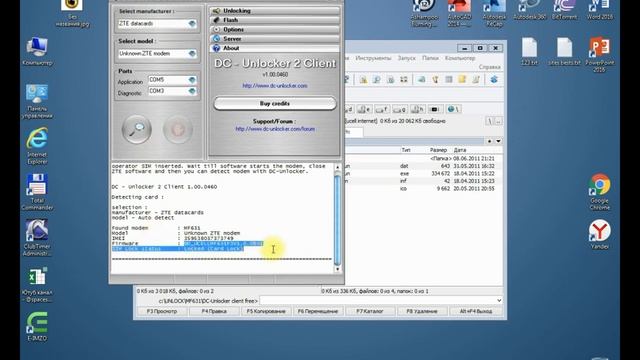Screen dimensions: 640x360
Task: Click the log scrollbar thumb
Action: [x=337, y=219]
